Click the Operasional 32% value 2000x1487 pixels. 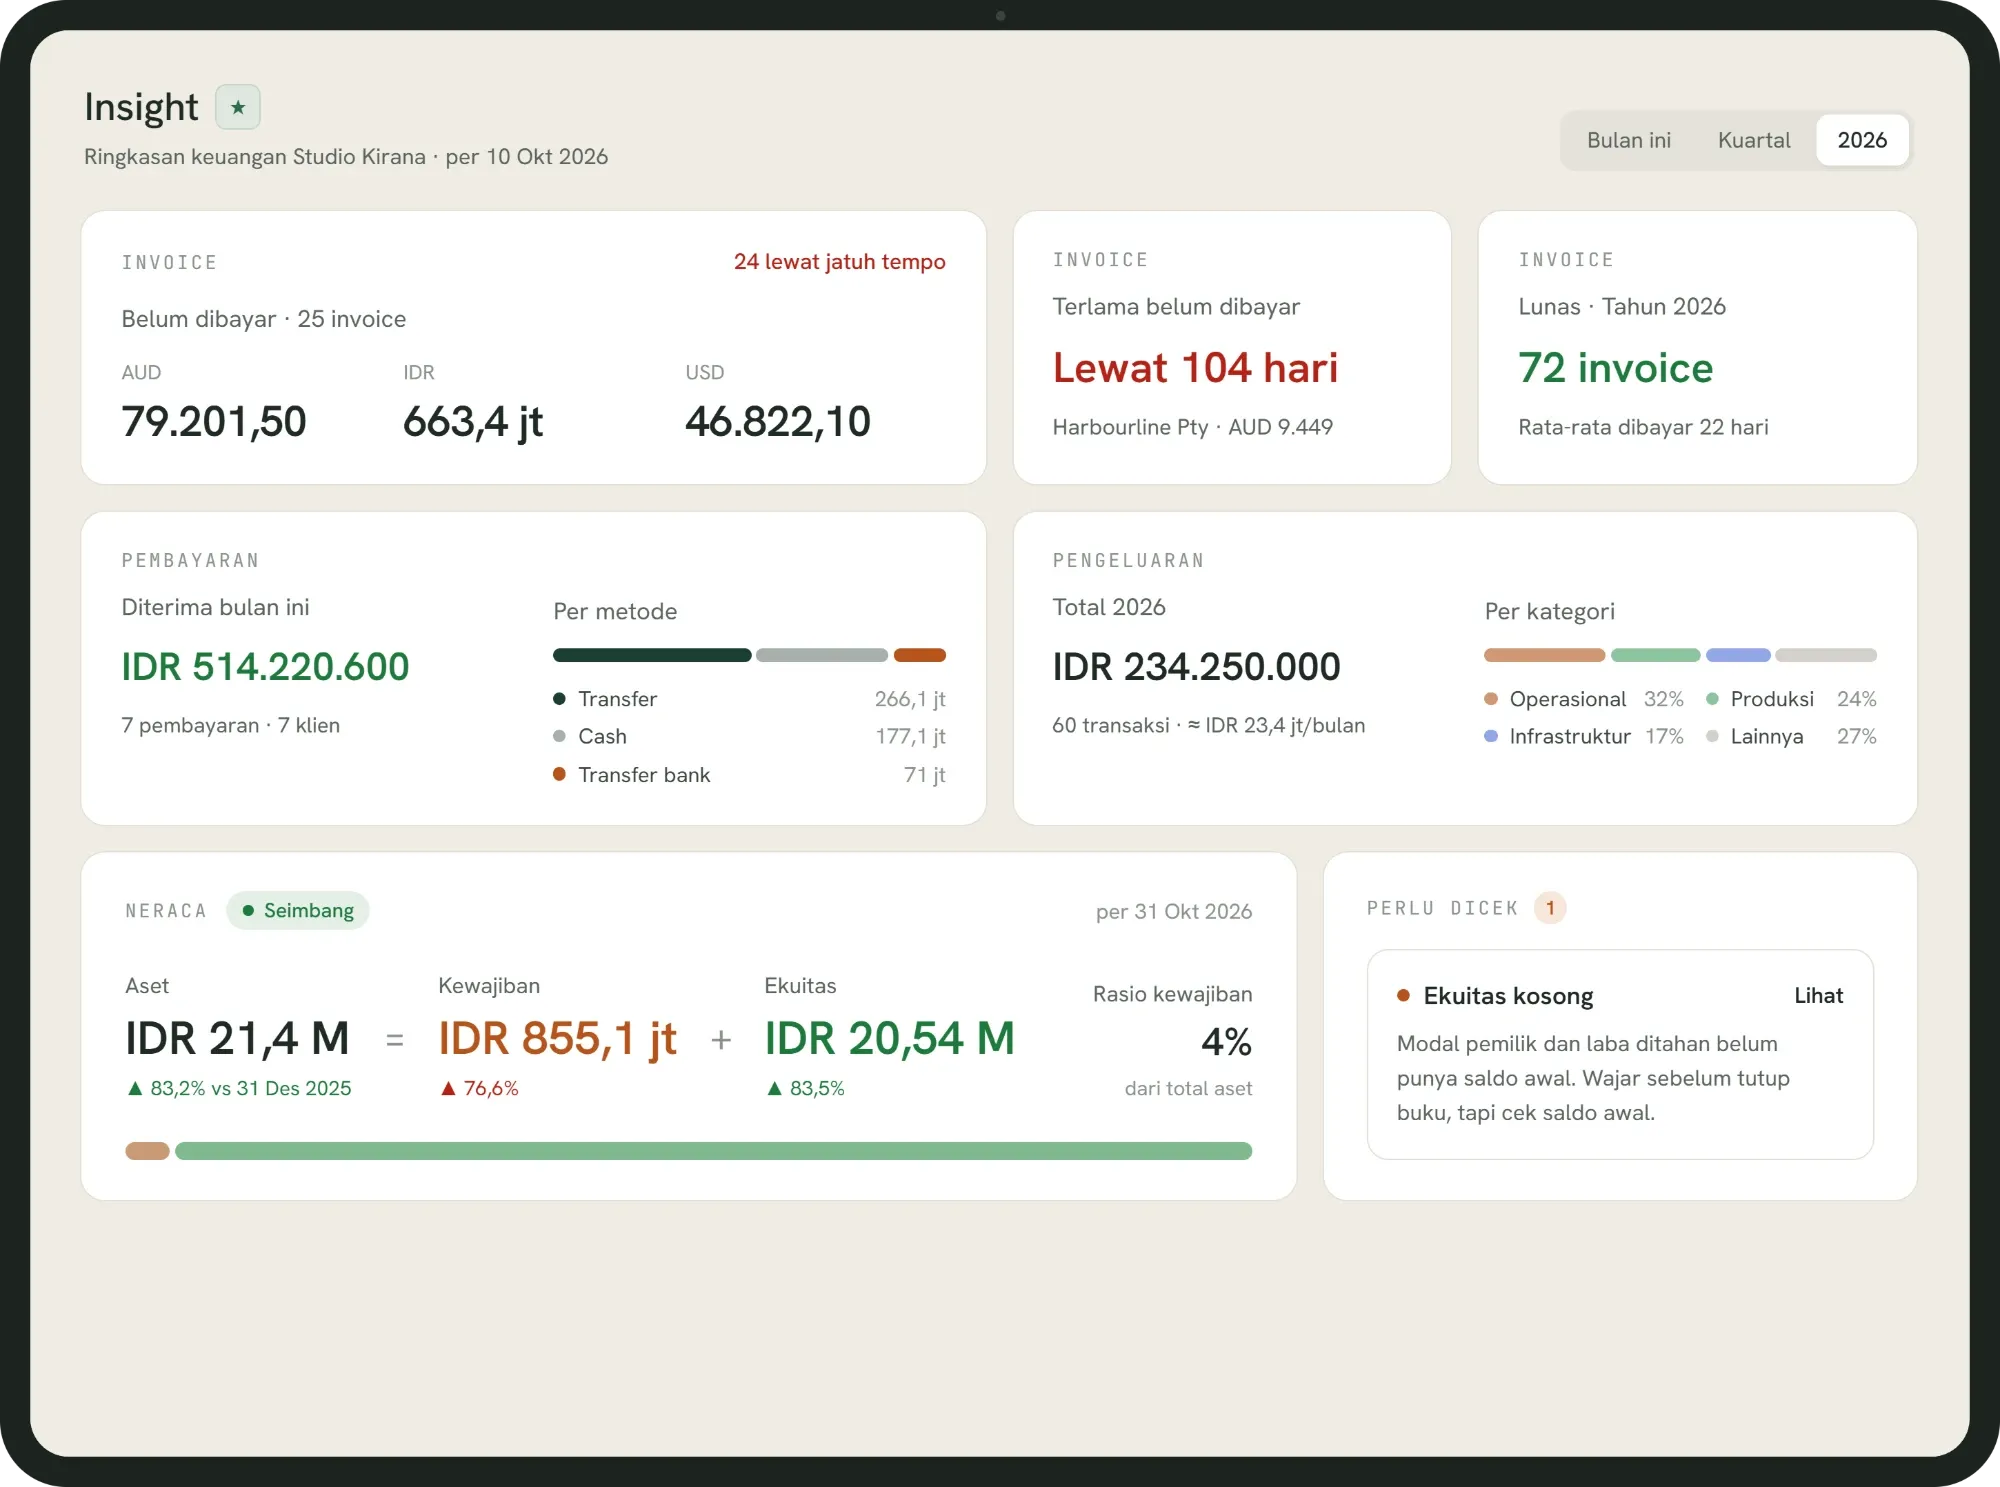[1663, 698]
